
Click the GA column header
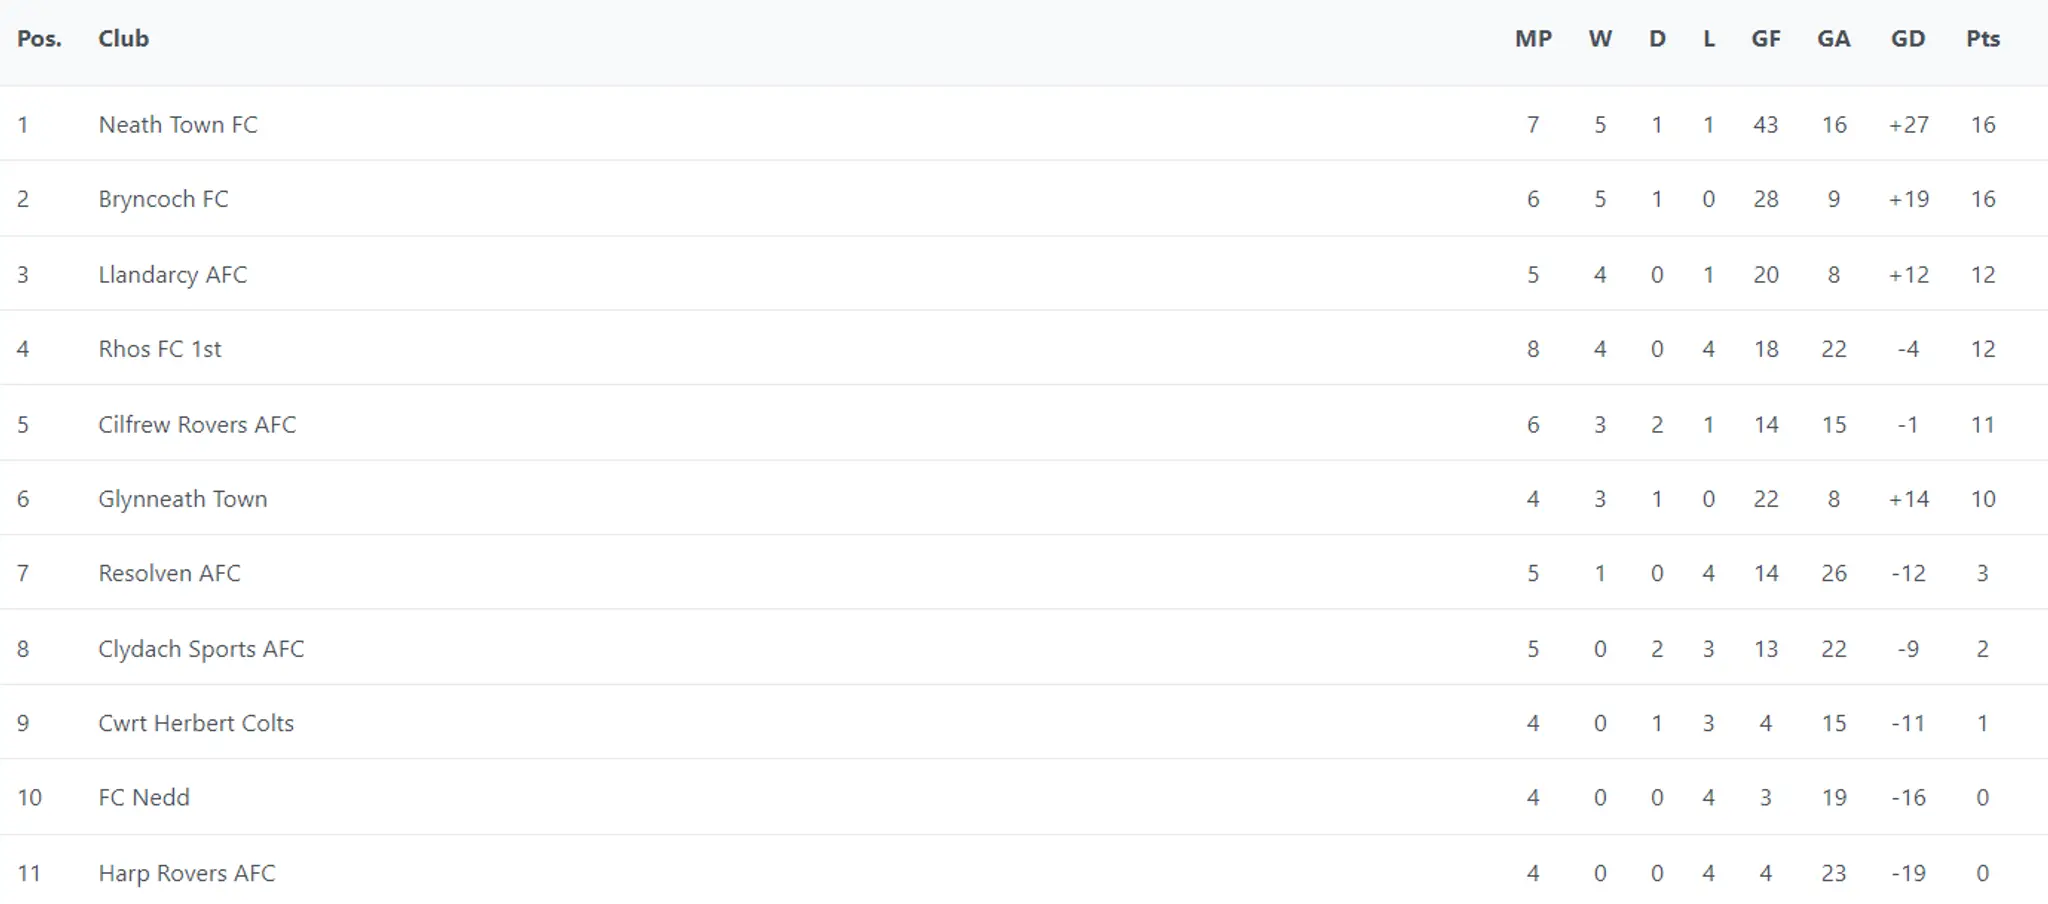1834,39
